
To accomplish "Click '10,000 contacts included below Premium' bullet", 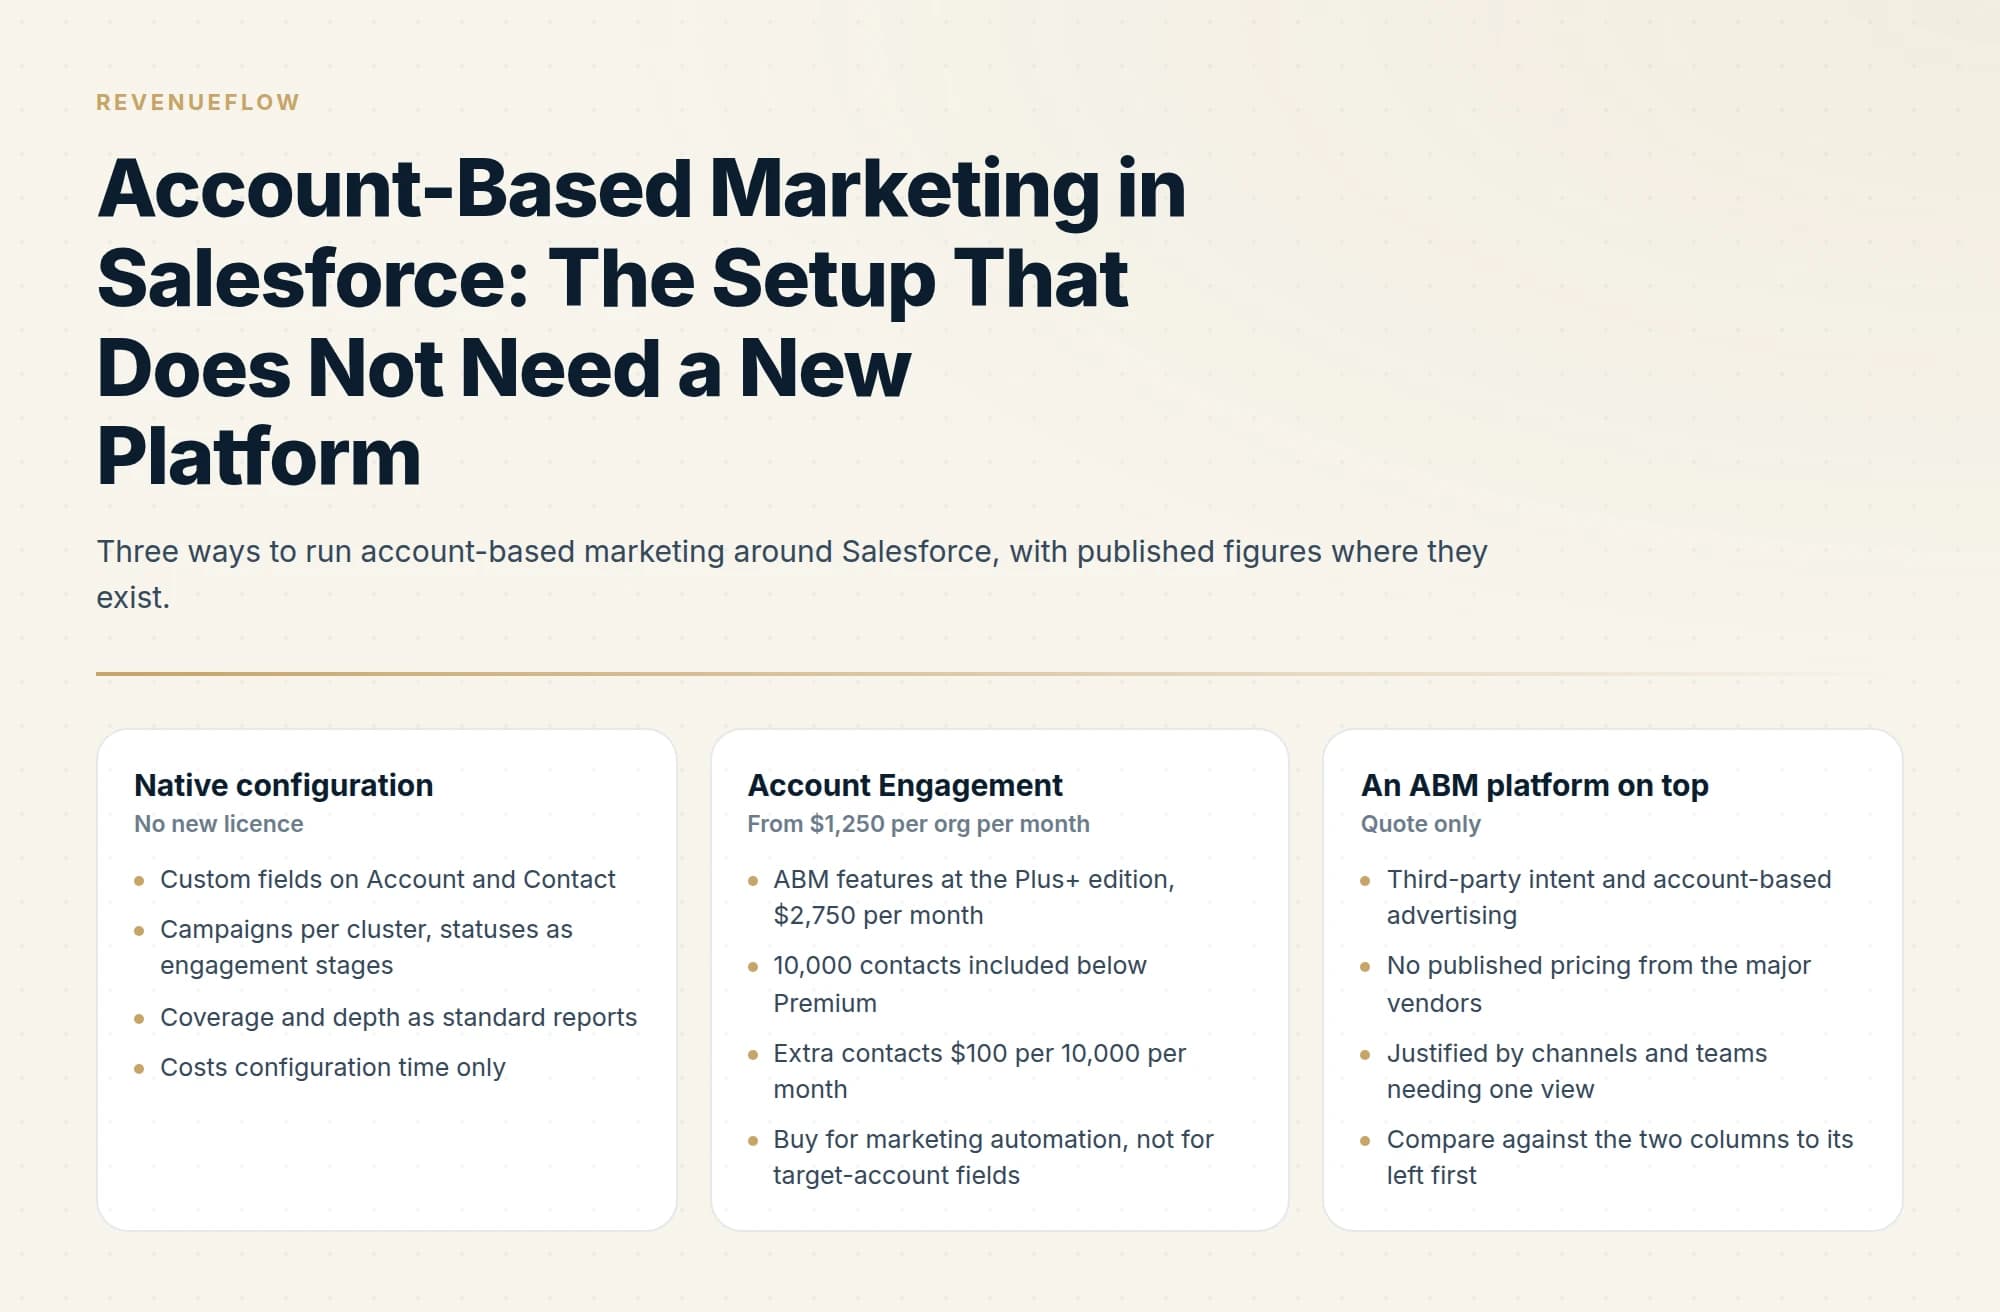I will 960,984.
